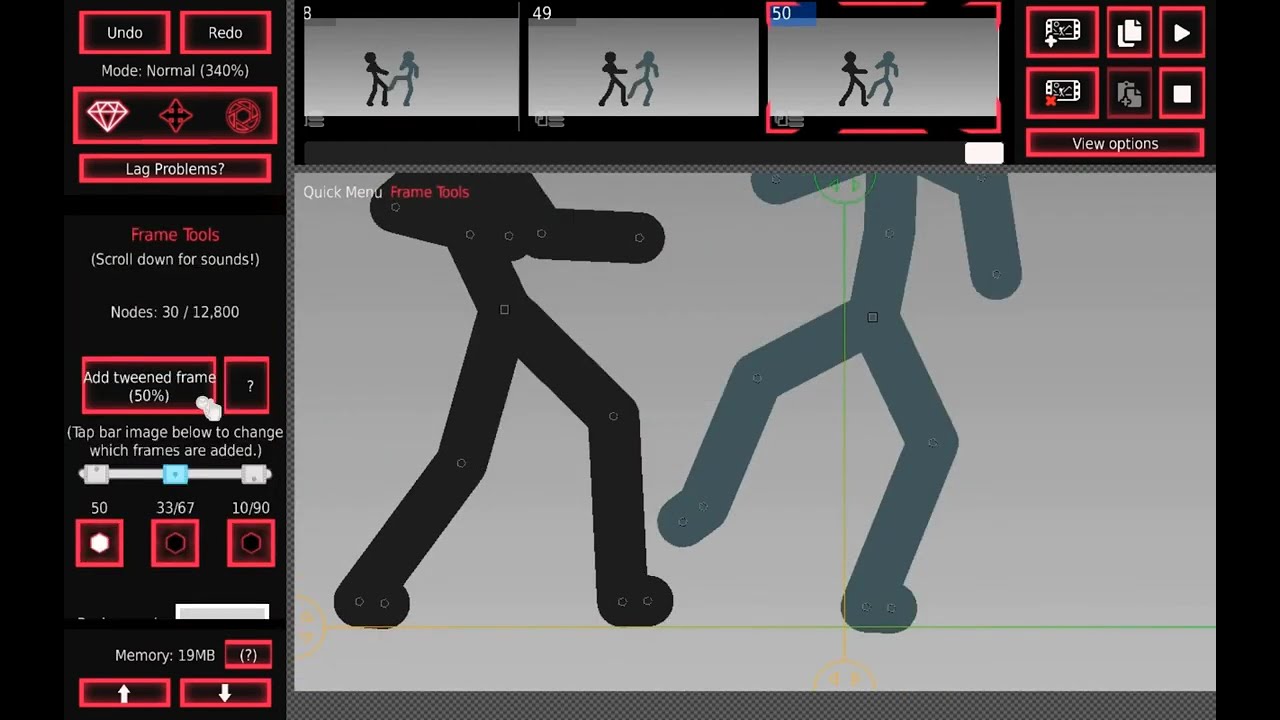Viewport: 1280px width, 720px height.
Task: Stop the animation playback
Action: 1182,94
